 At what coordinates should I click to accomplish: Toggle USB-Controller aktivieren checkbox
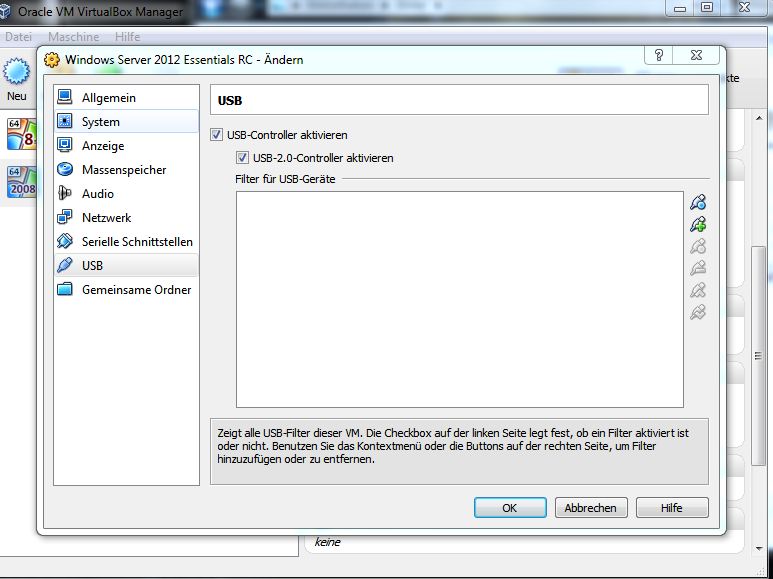(x=217, y=135)
